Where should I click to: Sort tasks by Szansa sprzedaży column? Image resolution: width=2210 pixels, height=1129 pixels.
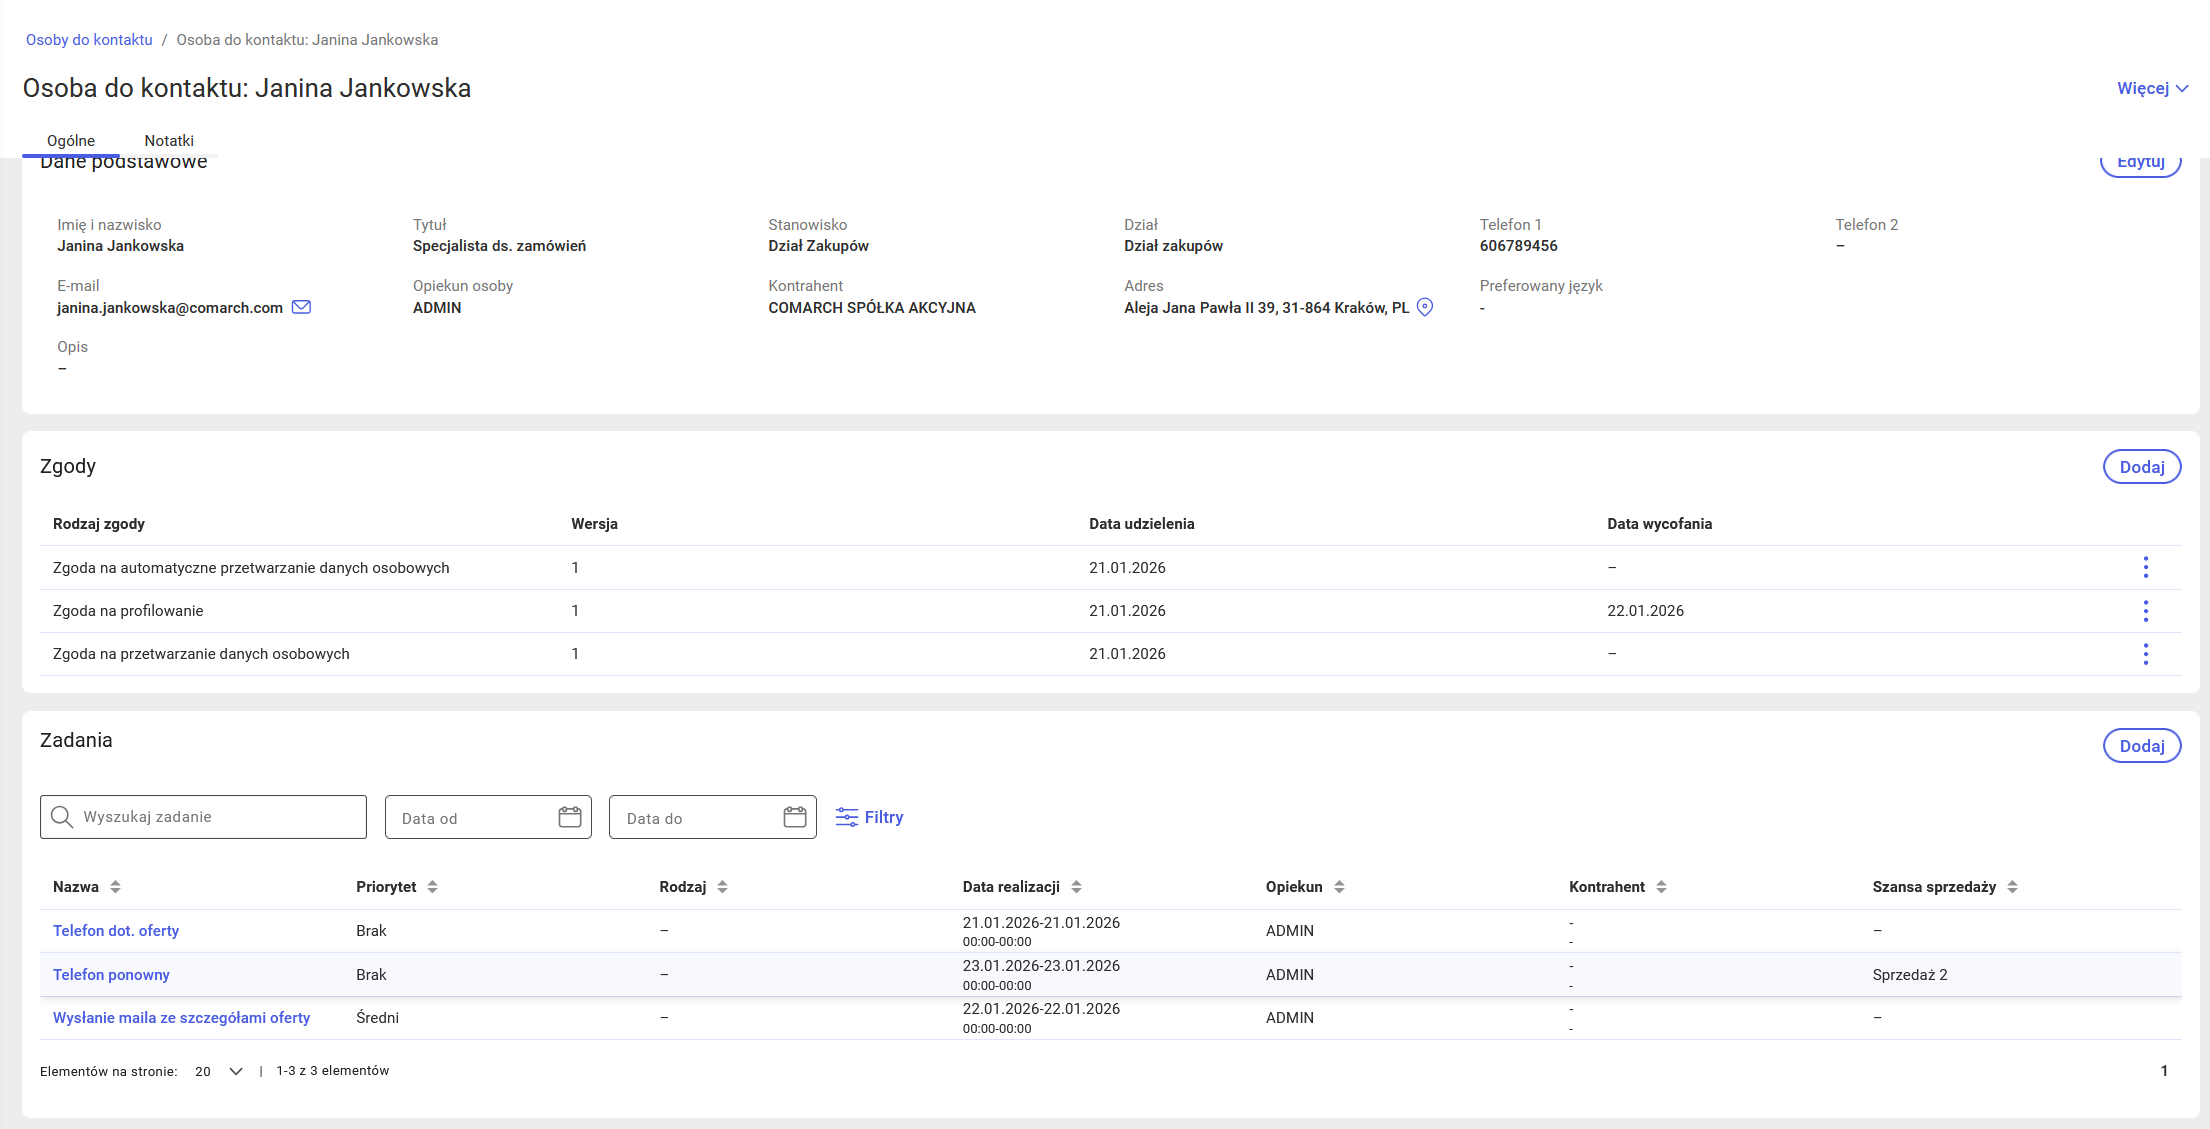click(2012, 887)
